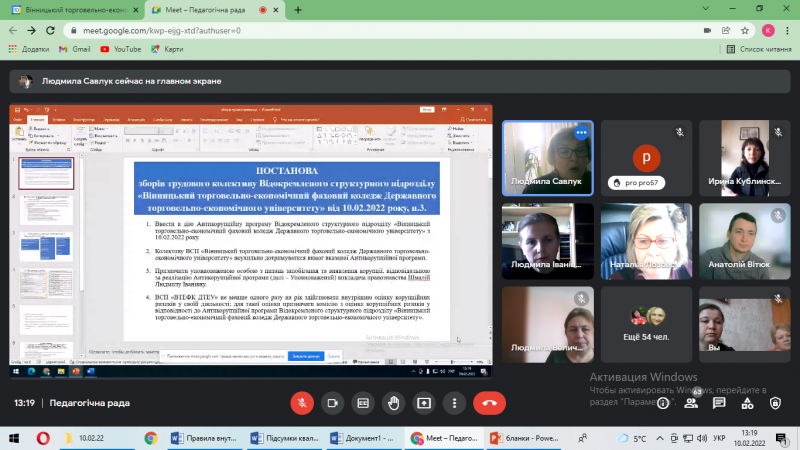The width and height of the screenshot is (800, 450).
Task: Open camera permission icon in address bar
Action: [707, 31]
